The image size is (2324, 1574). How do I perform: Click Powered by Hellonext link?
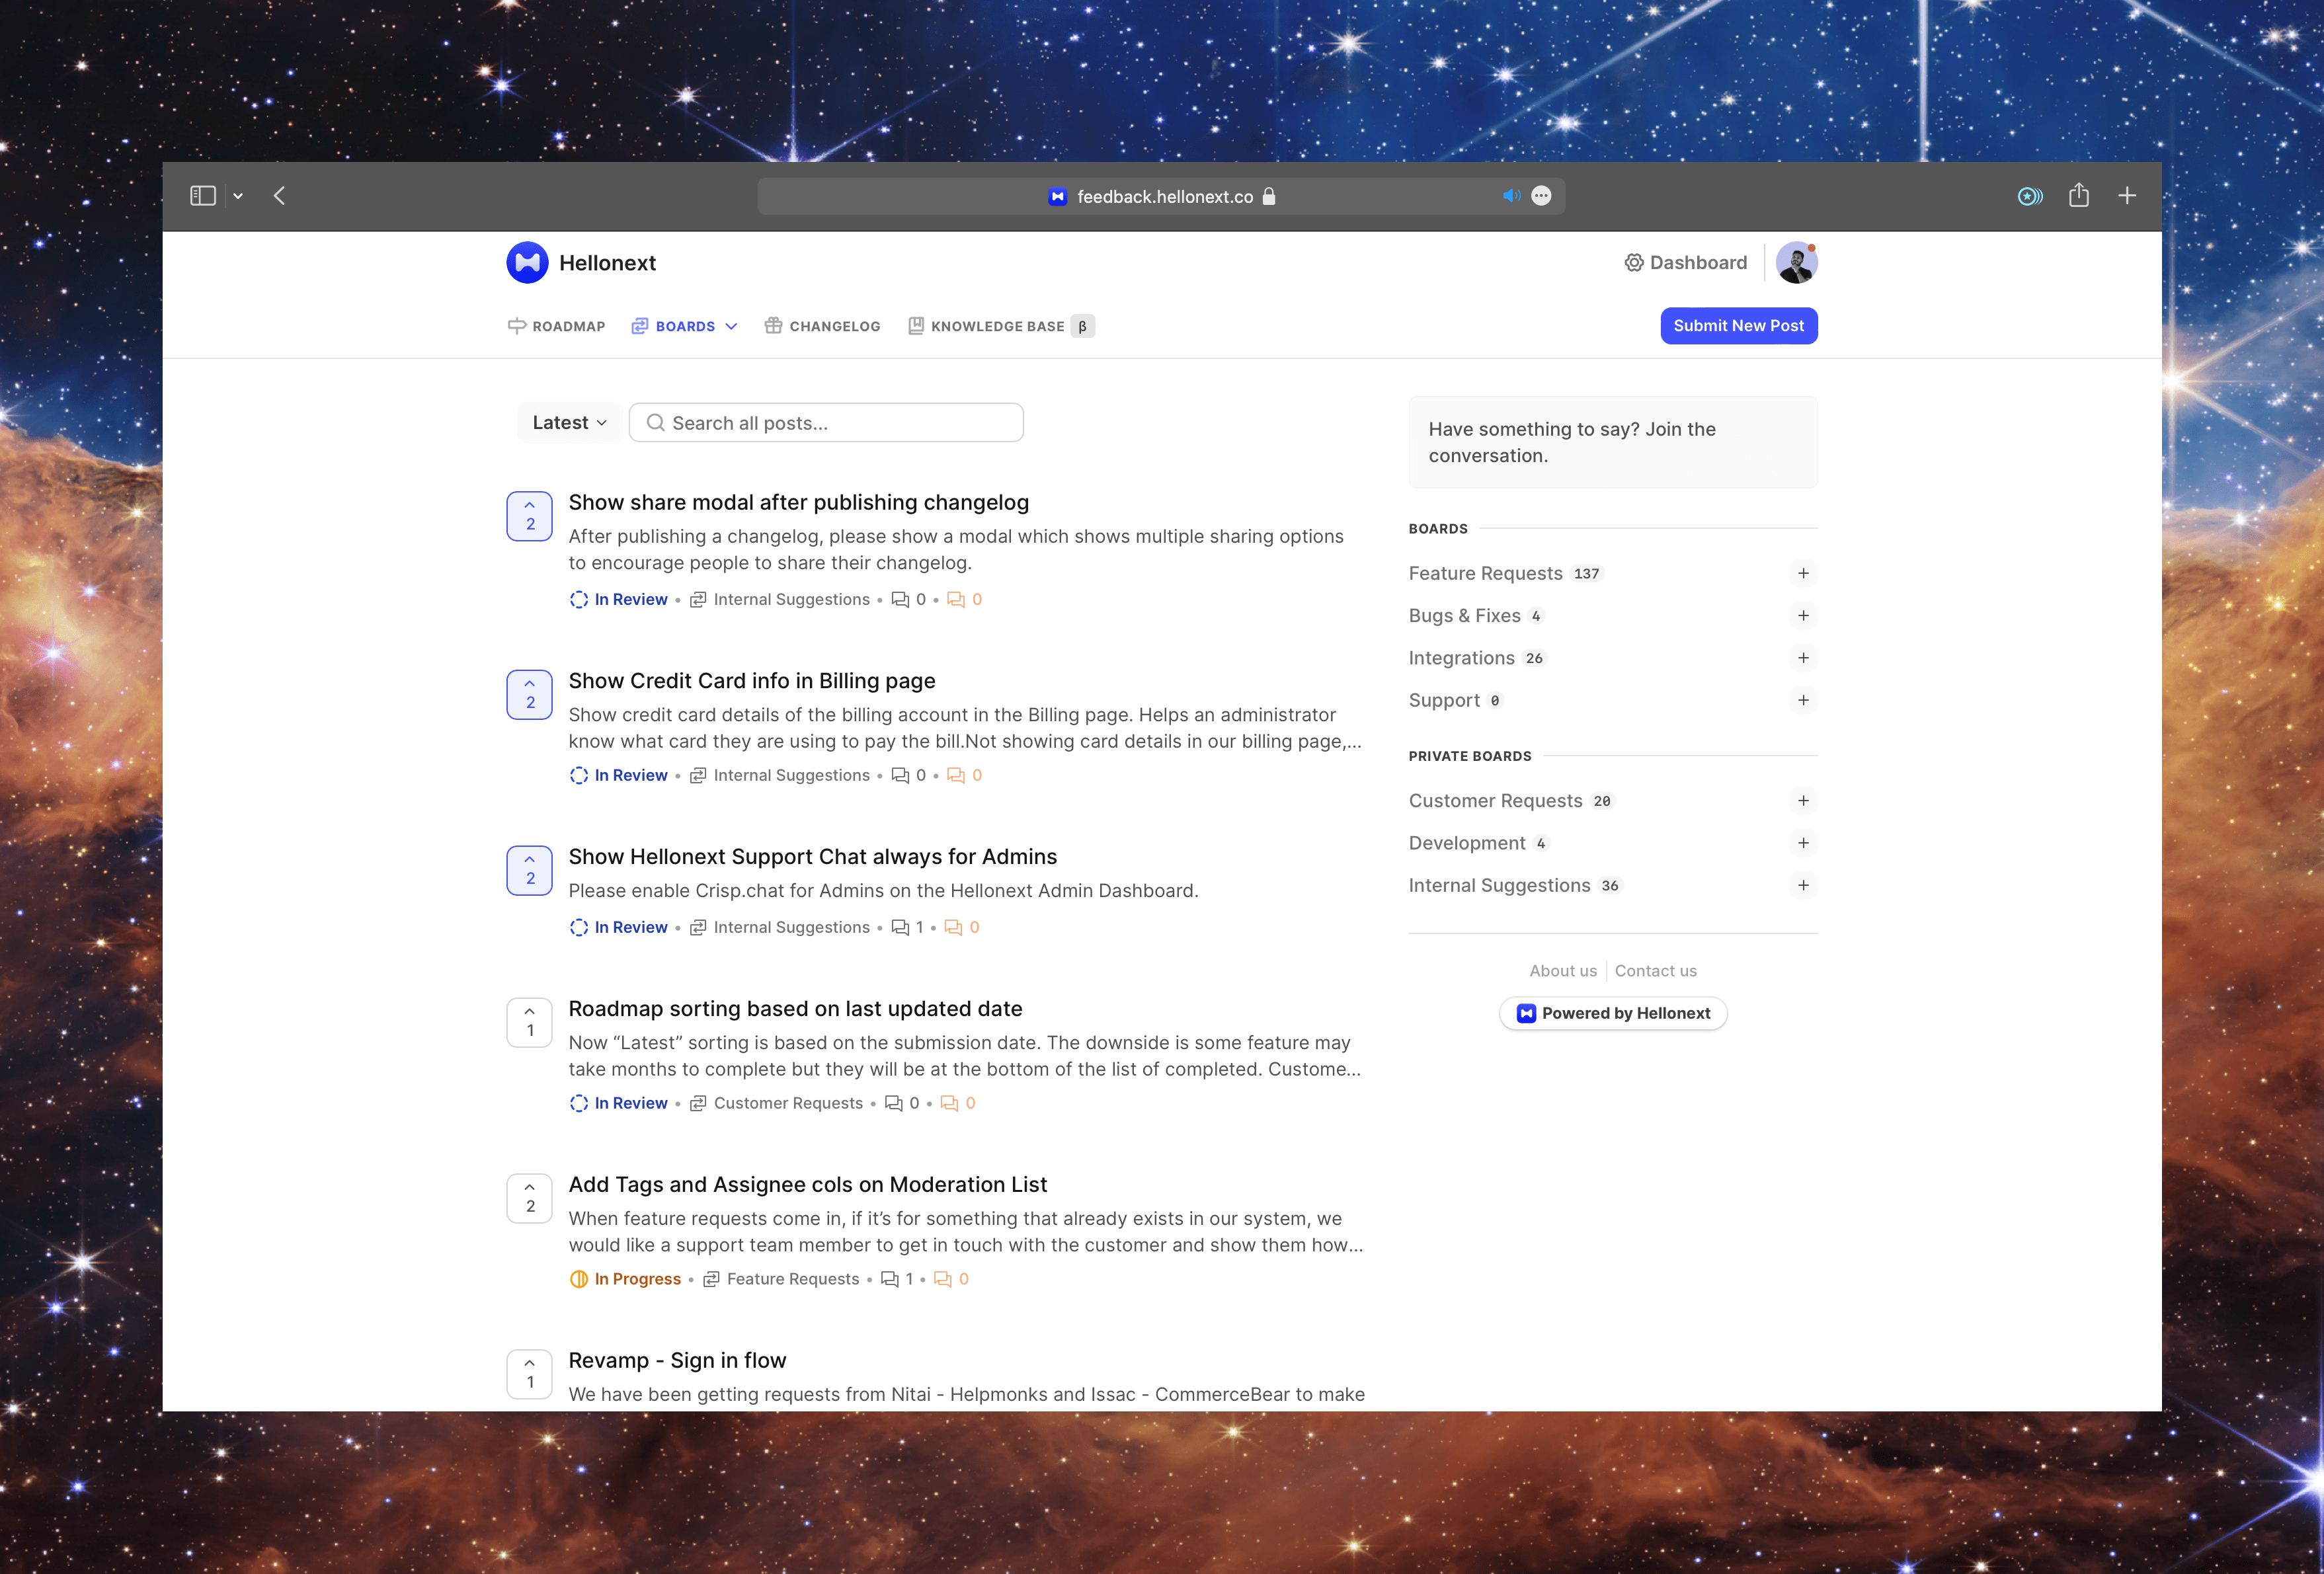pos(1613,1012)
